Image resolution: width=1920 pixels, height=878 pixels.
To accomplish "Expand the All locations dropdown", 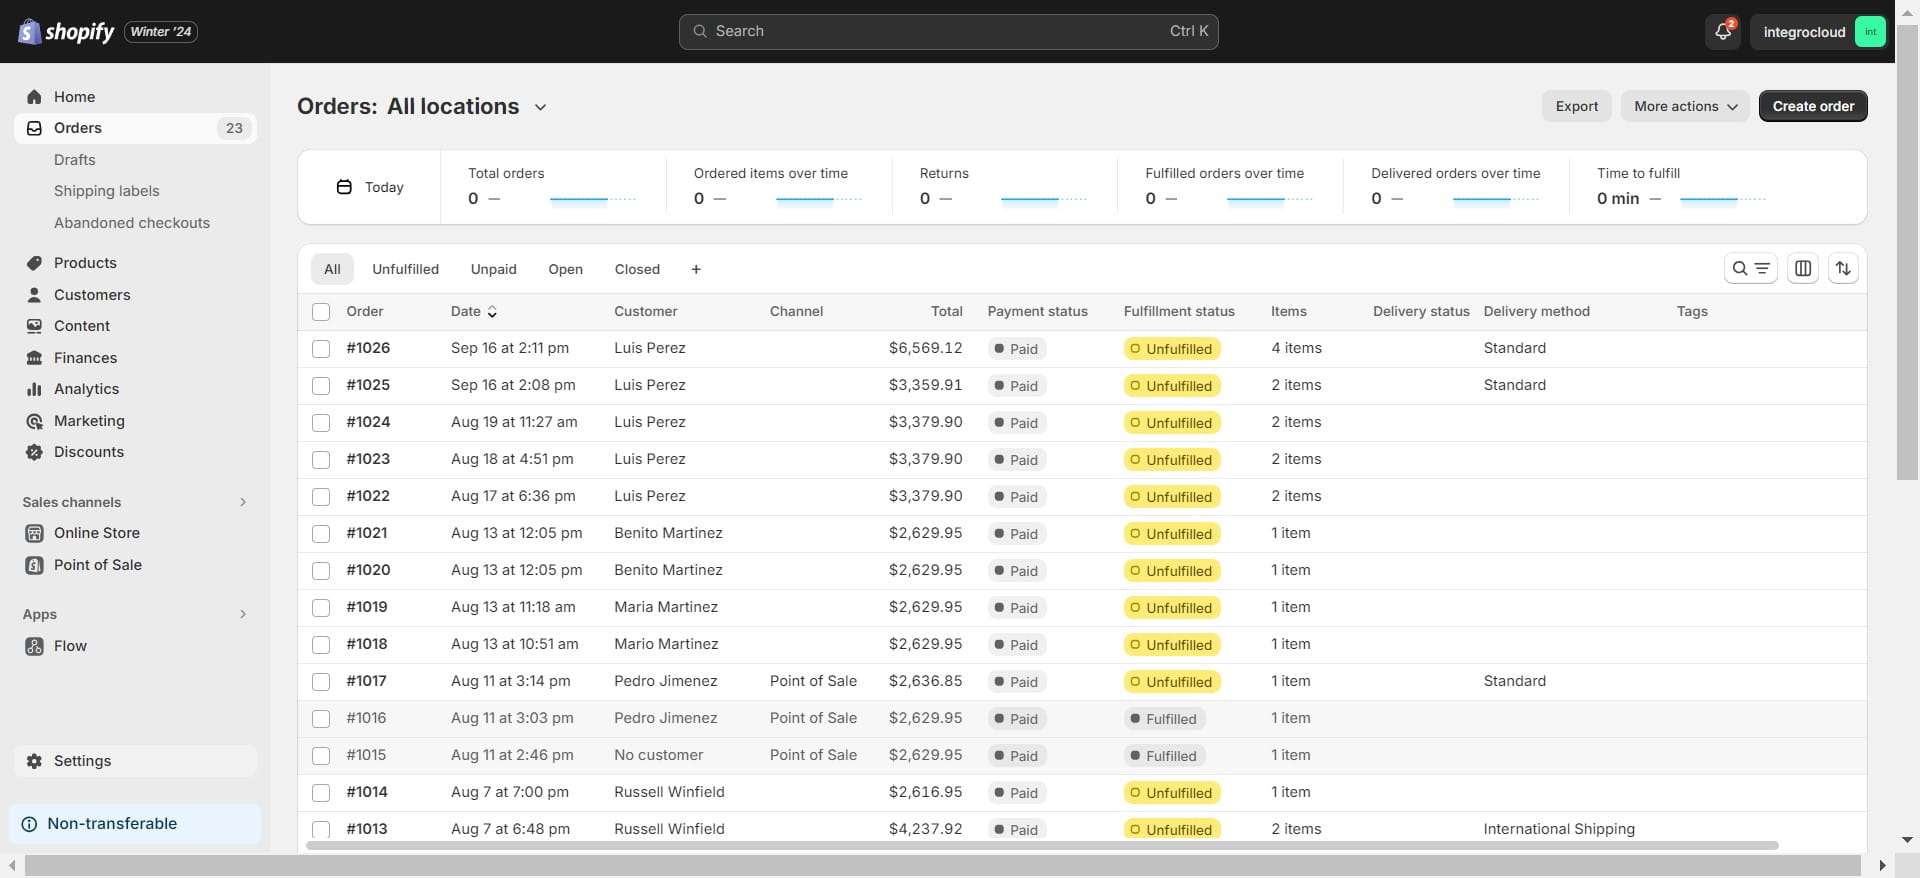I will [x=540, y=107].
